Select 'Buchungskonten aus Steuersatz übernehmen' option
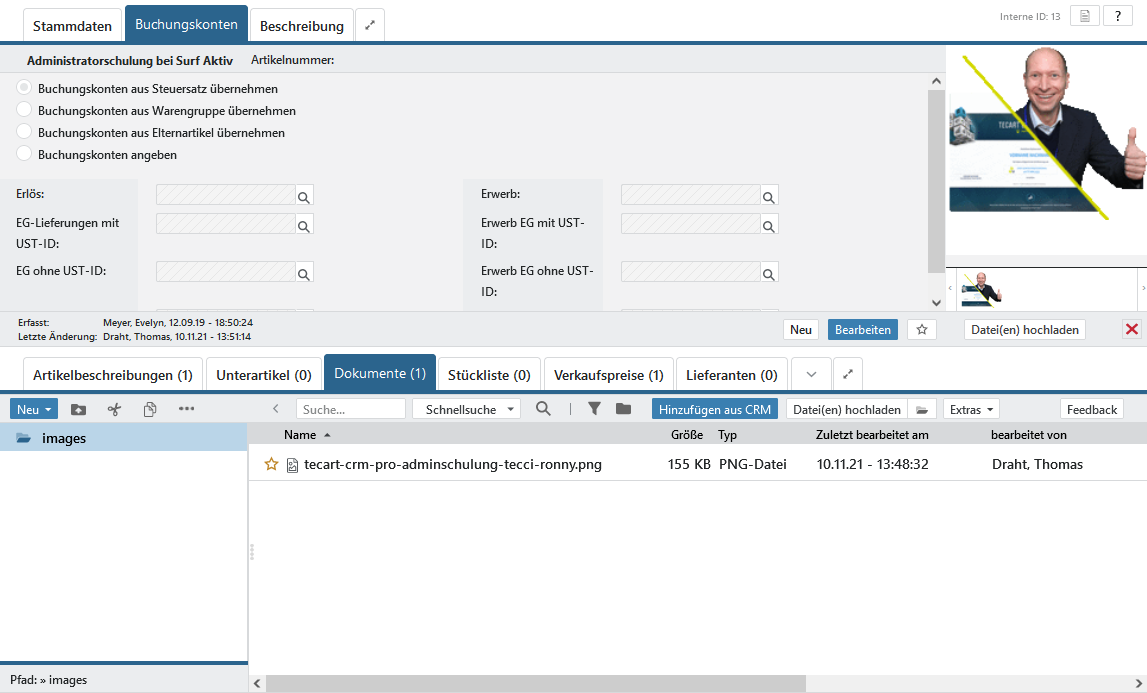This screenshot has height=693, width=1147. click(x=25, y=88)
